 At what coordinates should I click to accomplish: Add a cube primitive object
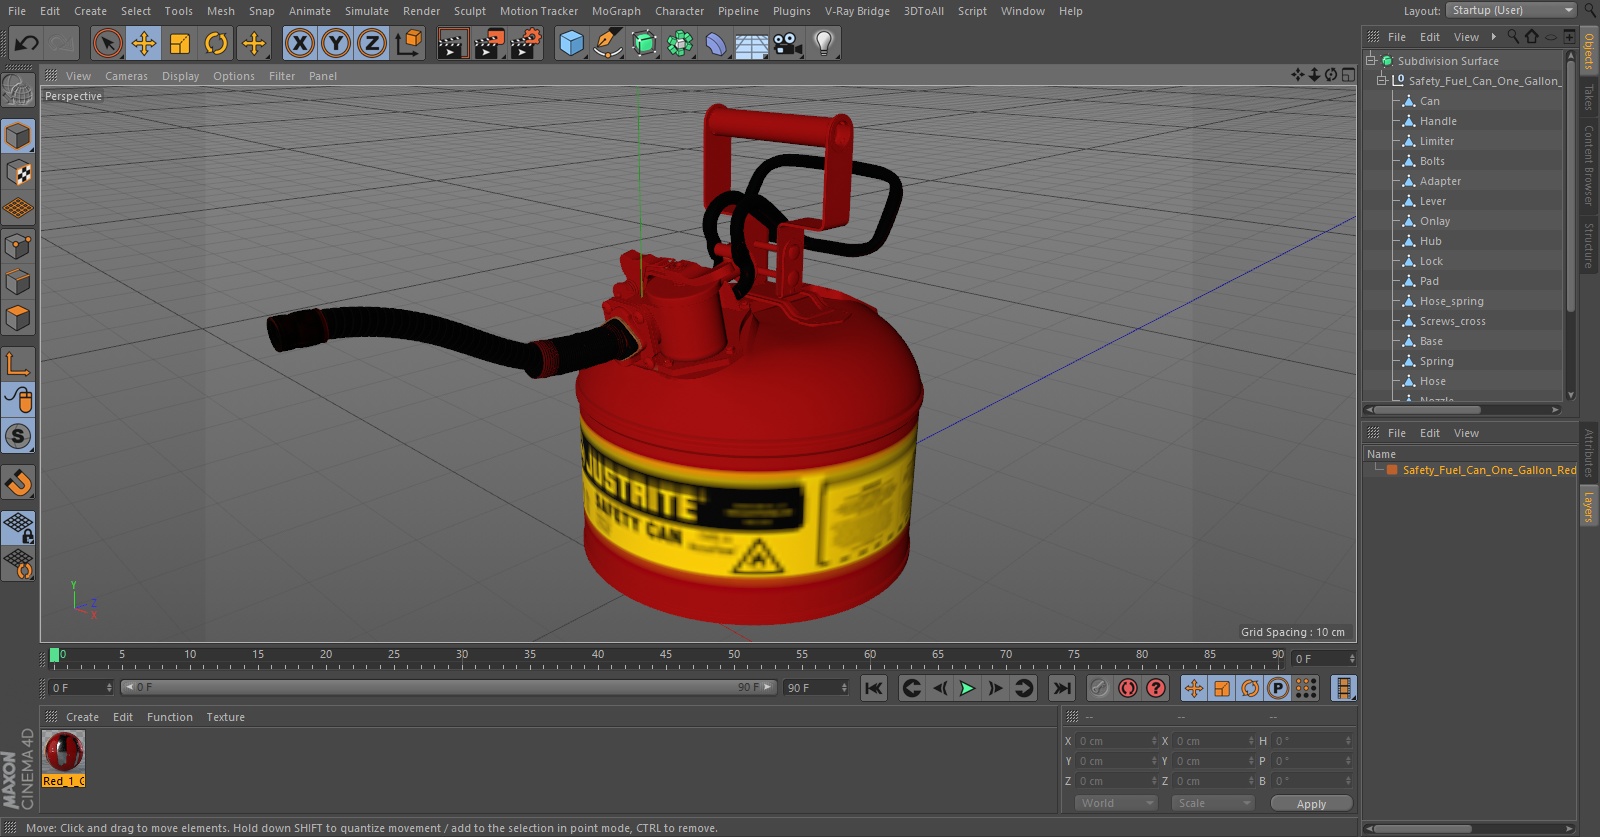click(x=571, y=43)
